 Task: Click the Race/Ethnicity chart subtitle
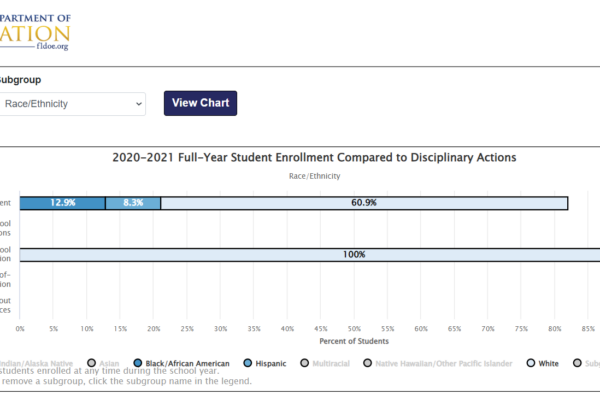pyautogui.click(x=315, y=176)
